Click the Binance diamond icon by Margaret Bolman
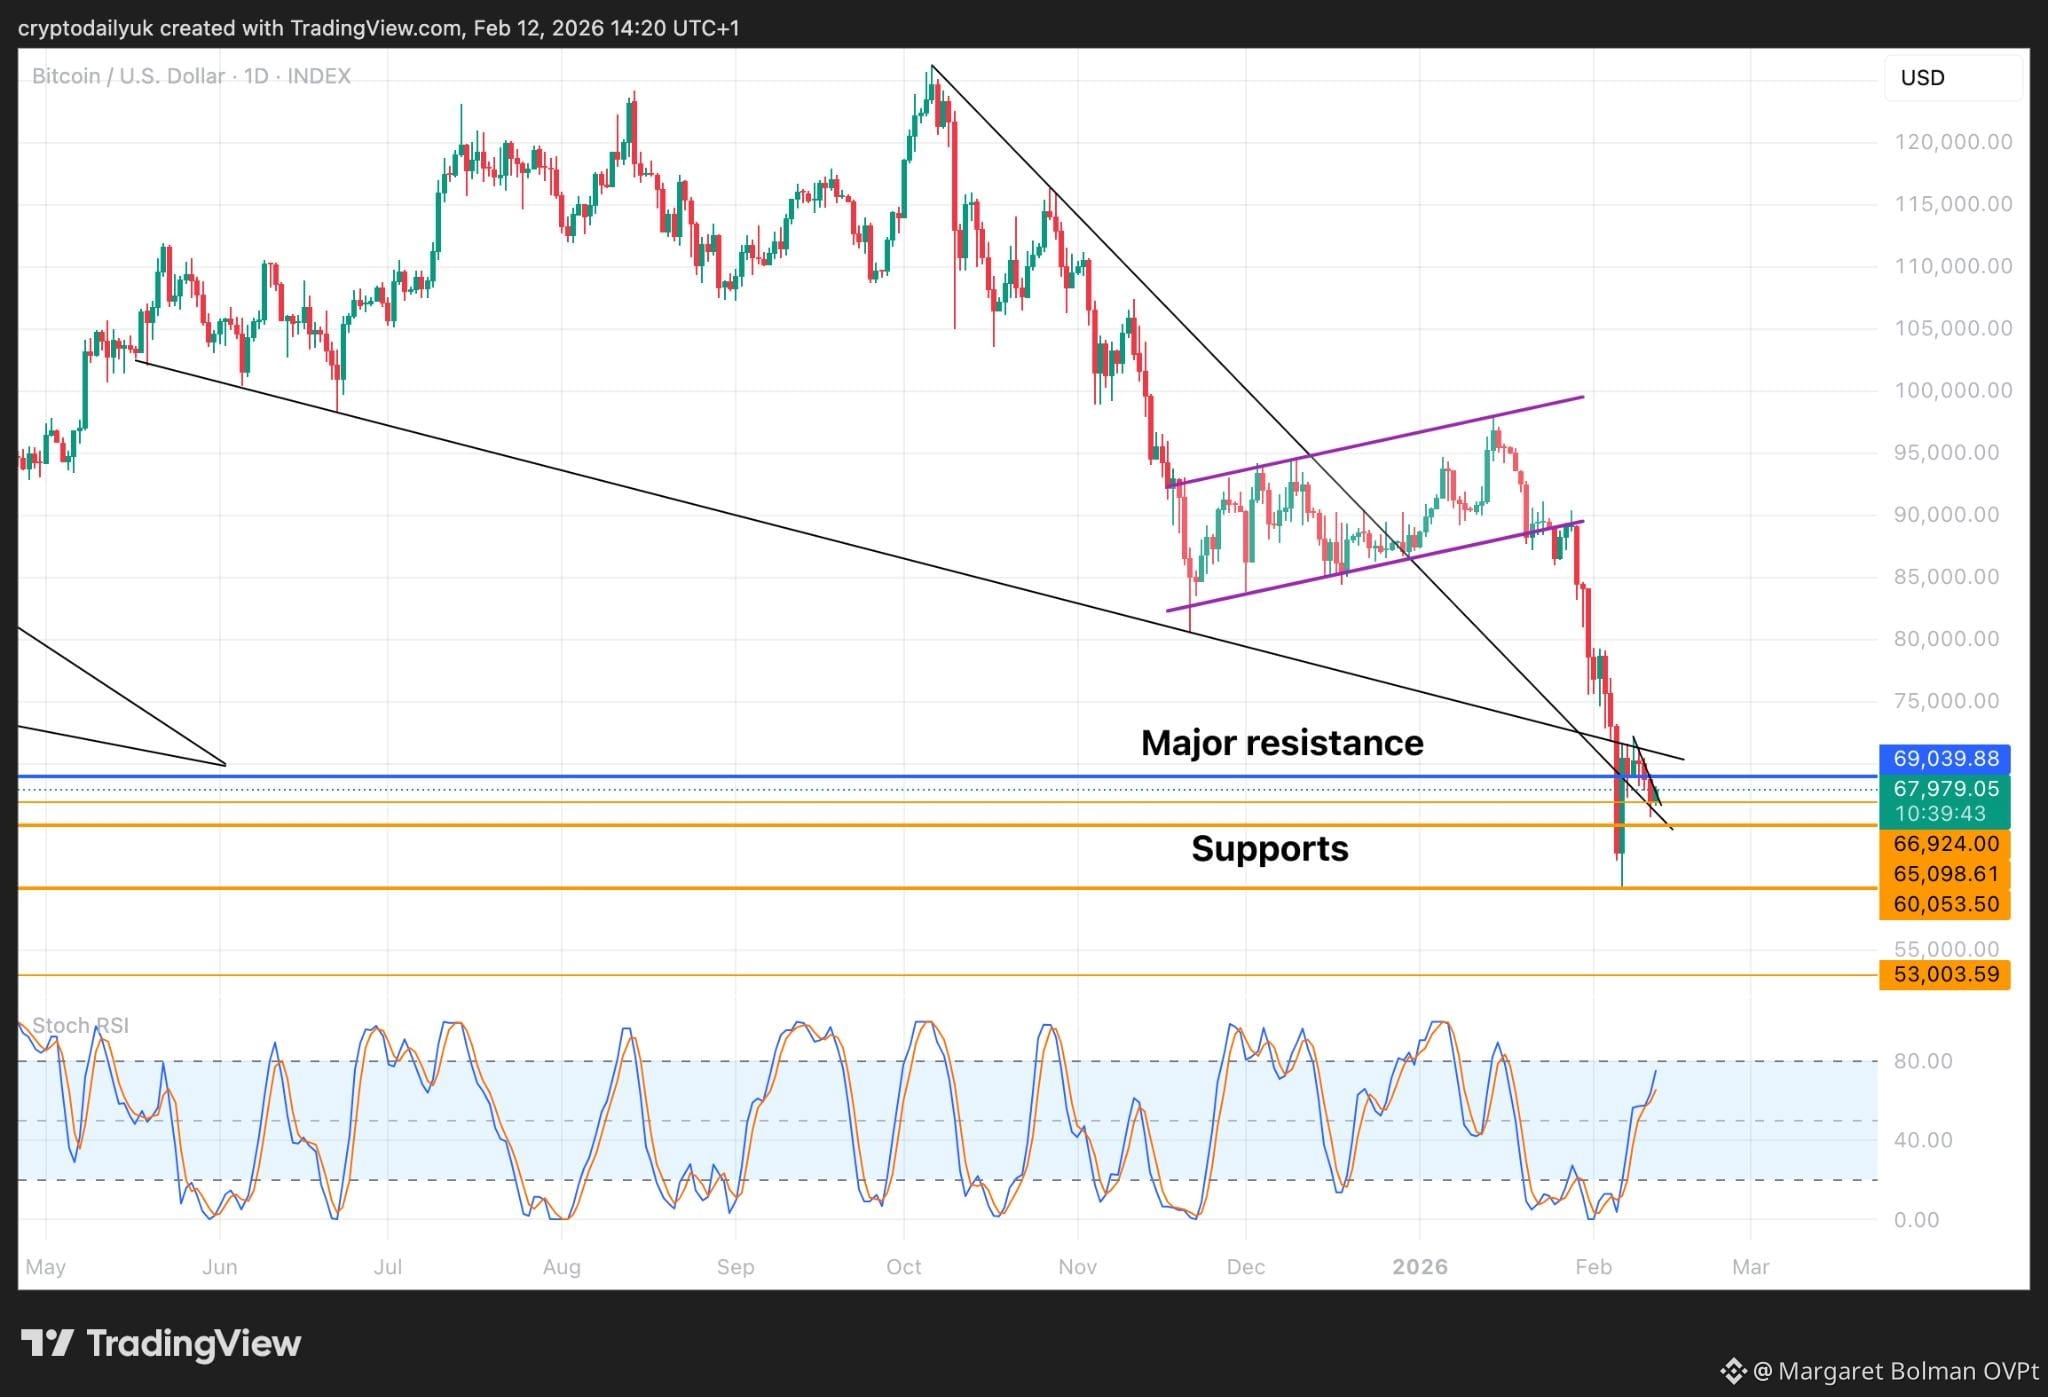 click(1733, 1370)
